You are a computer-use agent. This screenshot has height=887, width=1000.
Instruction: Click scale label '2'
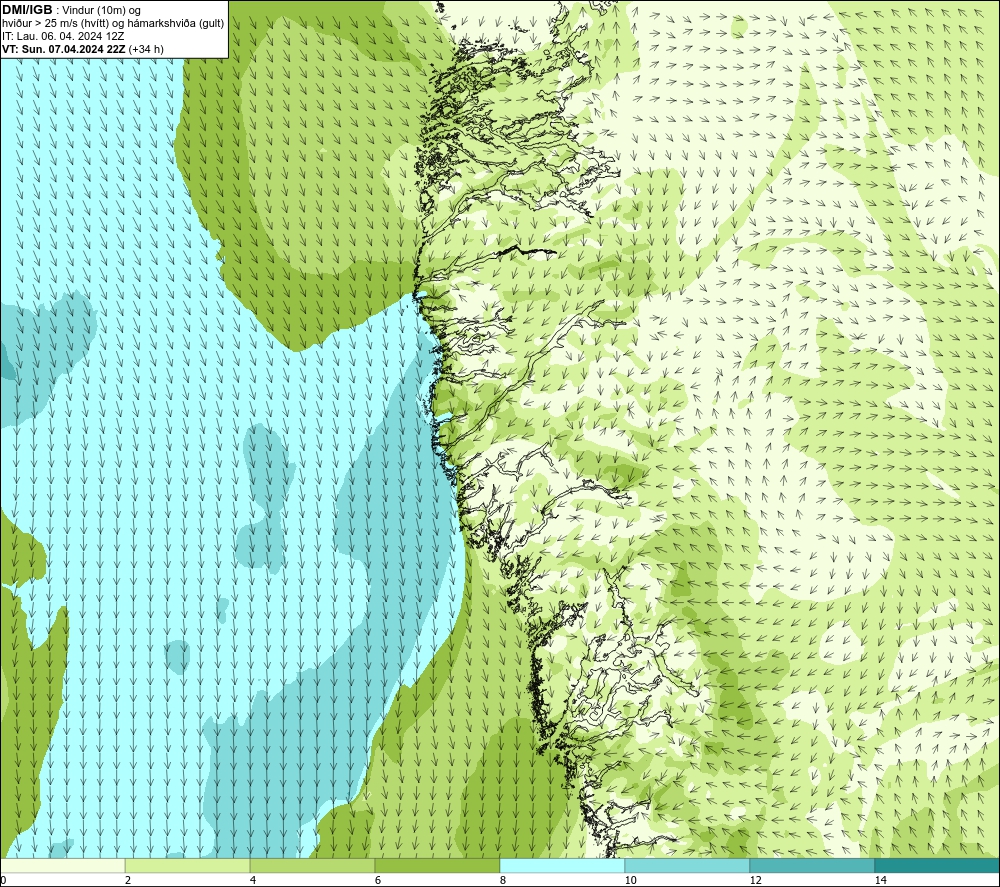[x=128, y=880]
